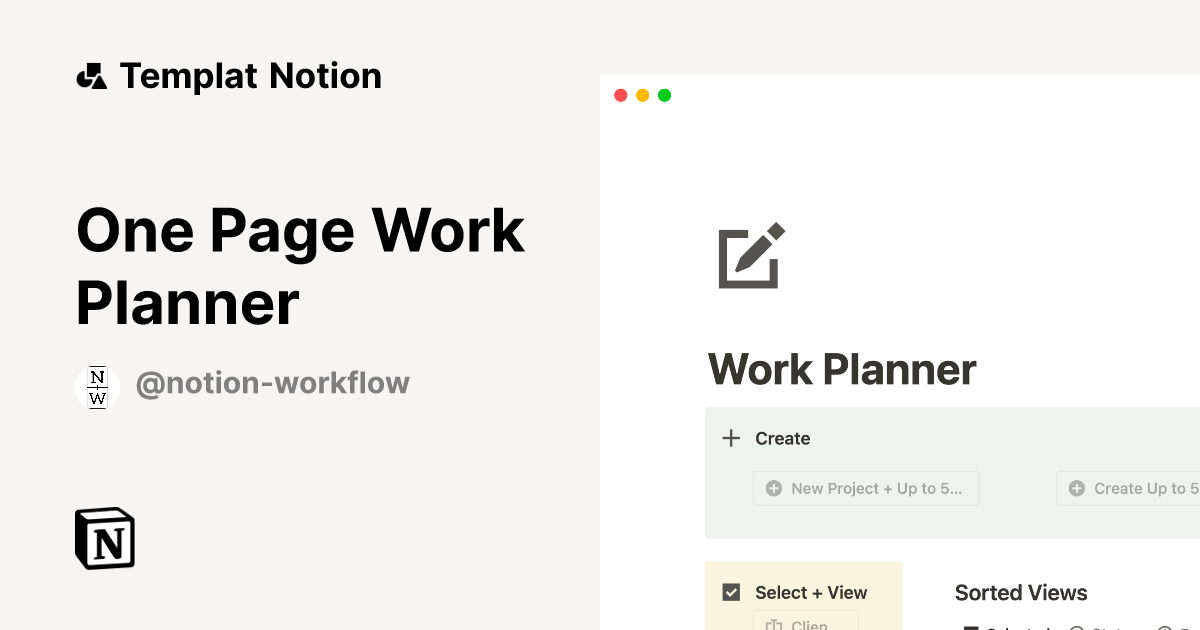
Task: Click the red traffic light control
Action: [x=620, y=95]
